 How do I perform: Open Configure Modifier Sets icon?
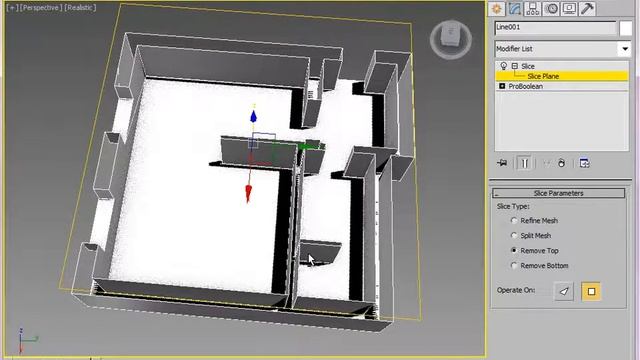584,163
